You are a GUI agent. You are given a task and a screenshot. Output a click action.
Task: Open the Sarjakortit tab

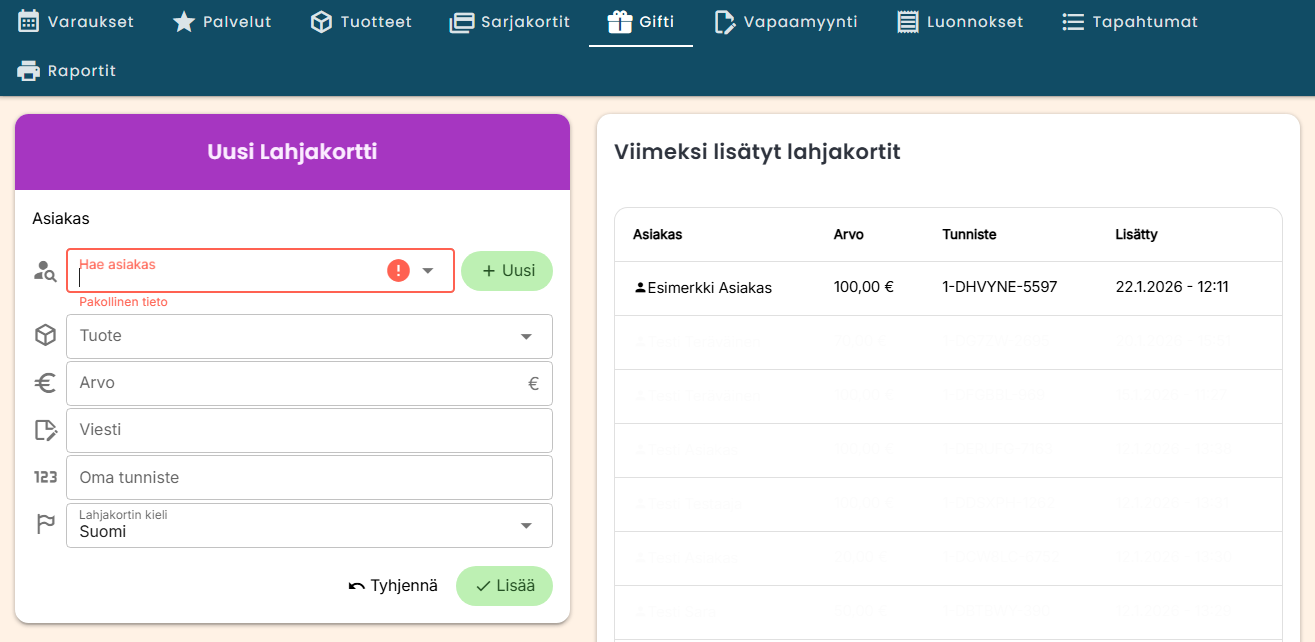(x=510, y=22)
